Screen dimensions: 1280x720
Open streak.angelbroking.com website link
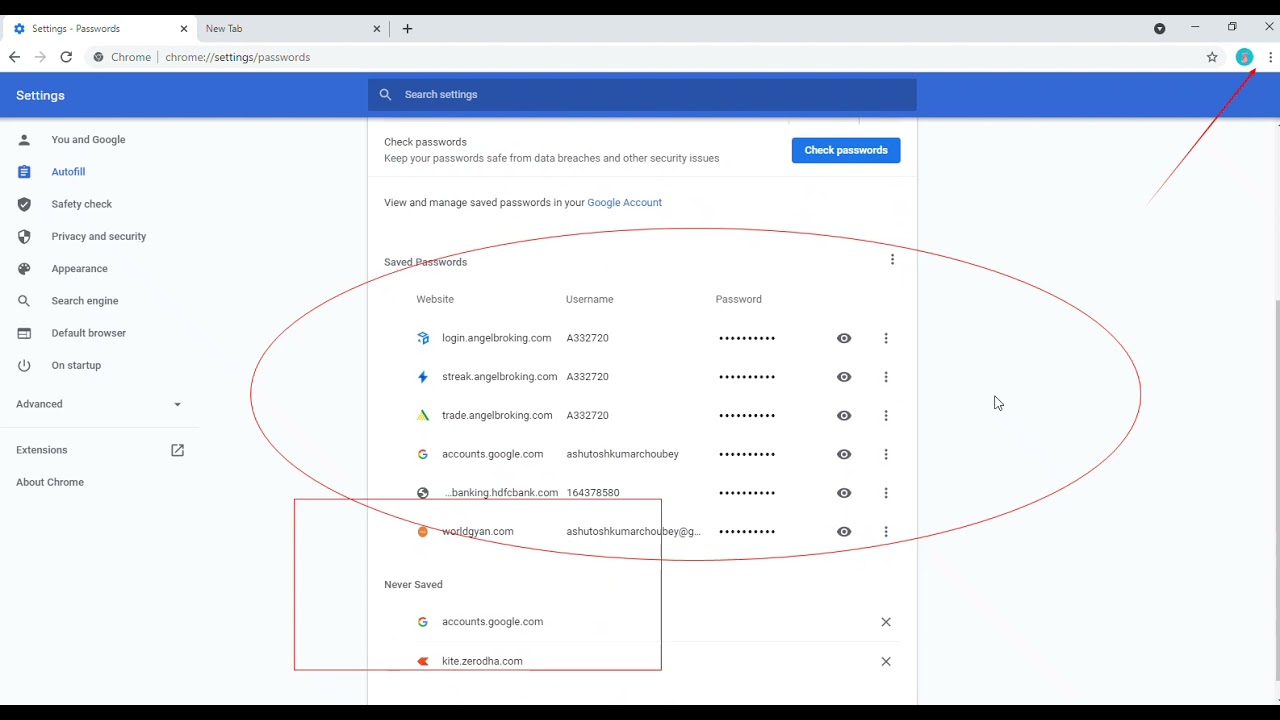tap(499, 377)
